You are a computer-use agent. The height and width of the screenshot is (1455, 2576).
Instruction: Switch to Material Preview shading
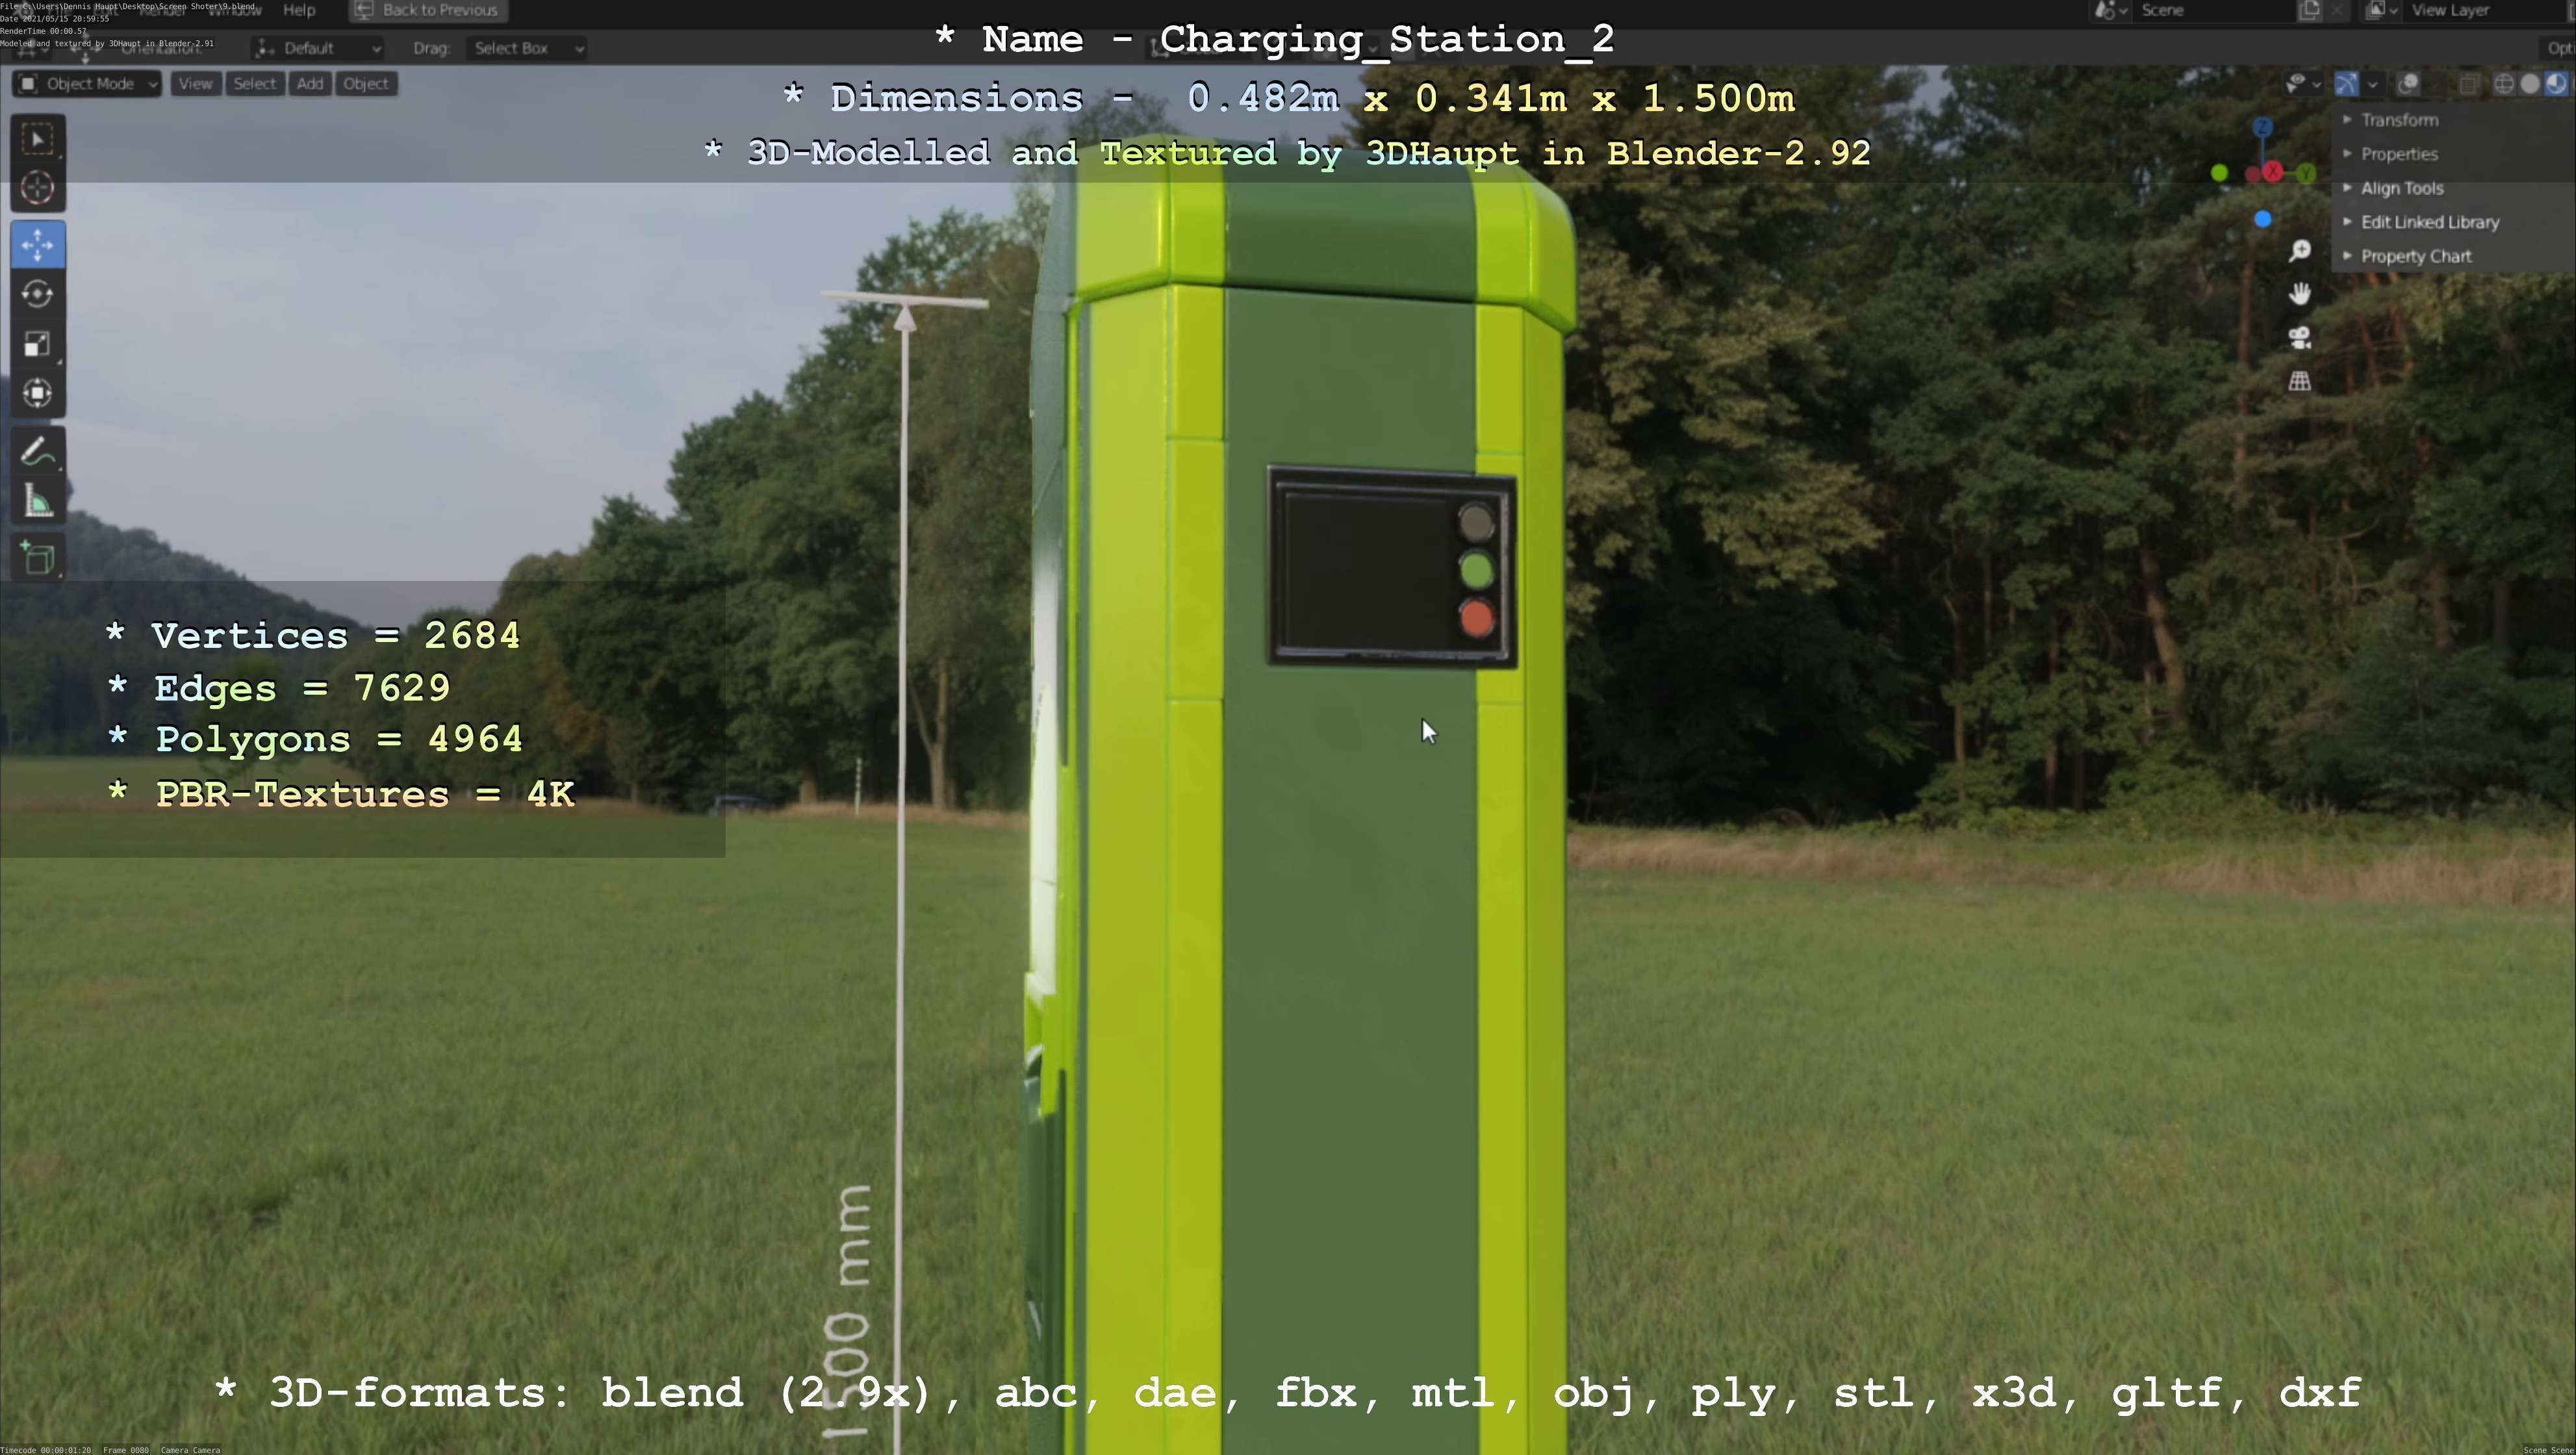coord(2556,84)
